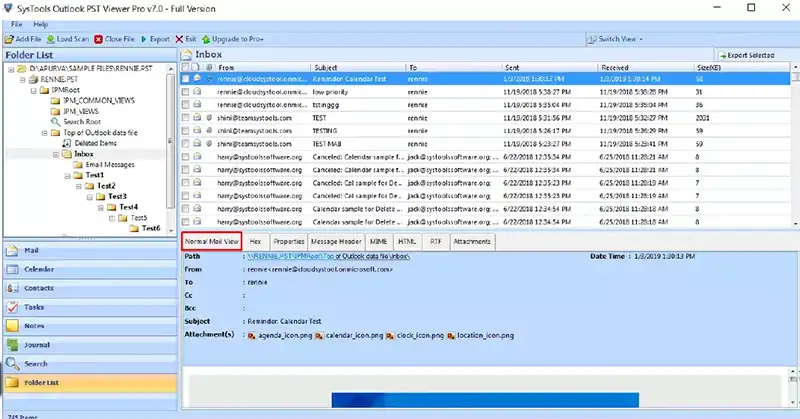This screenshot has width=800, height=419.
Task: Click the Export Selected green arrow icon
Action: click(722, 55)
